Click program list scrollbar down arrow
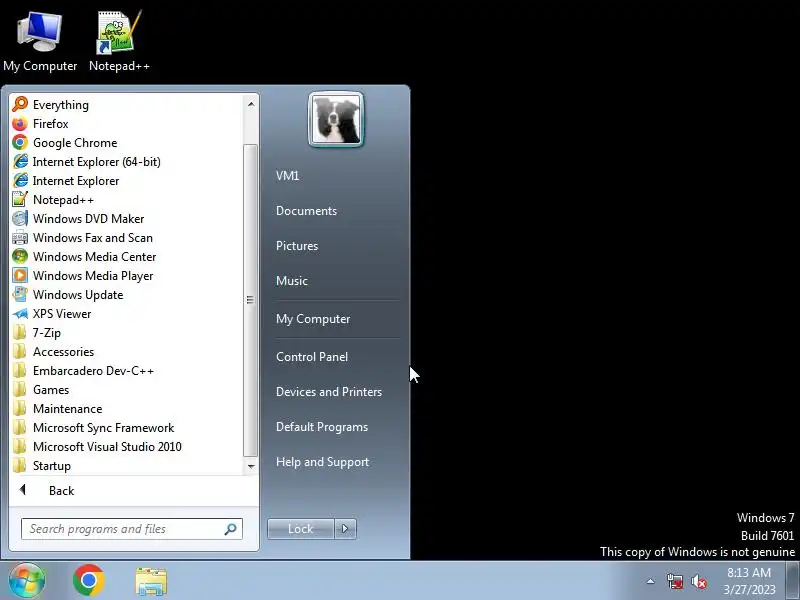800x600 pixels. pos(251,466)
